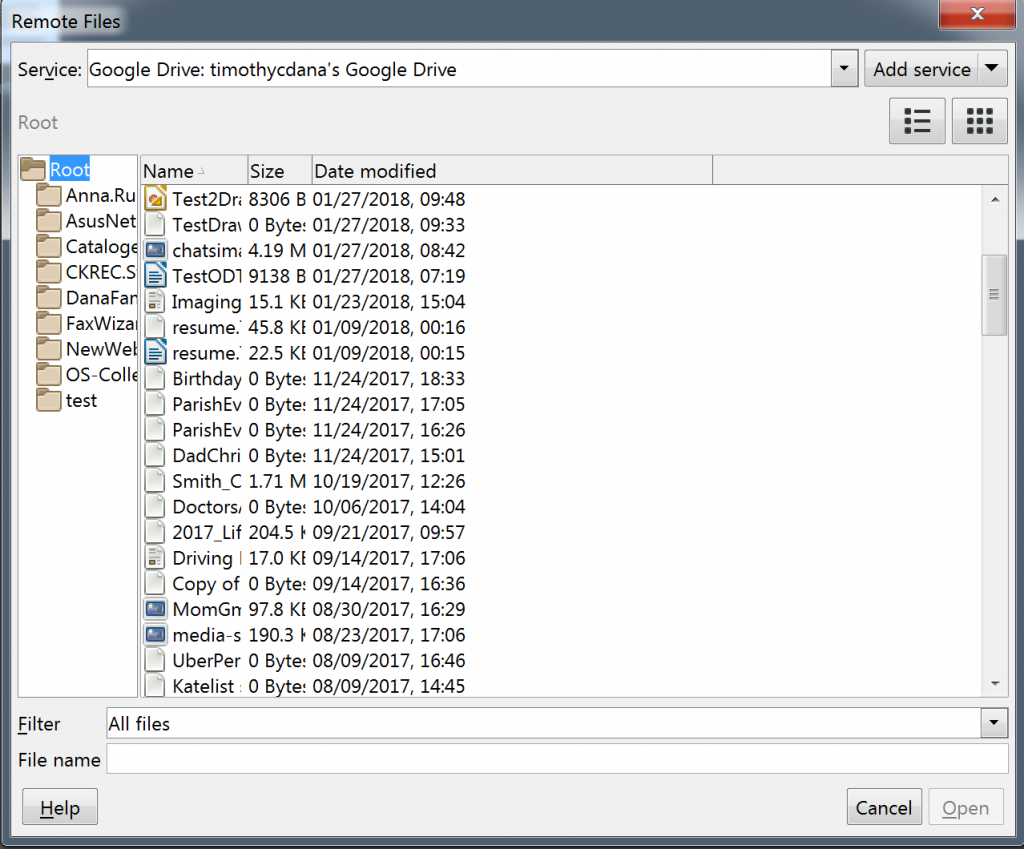Viewport: 1024px width, 849px height.
Task: Open the Add service dropdown arrow
Action: pyautogui.click(x=991, y=68)
